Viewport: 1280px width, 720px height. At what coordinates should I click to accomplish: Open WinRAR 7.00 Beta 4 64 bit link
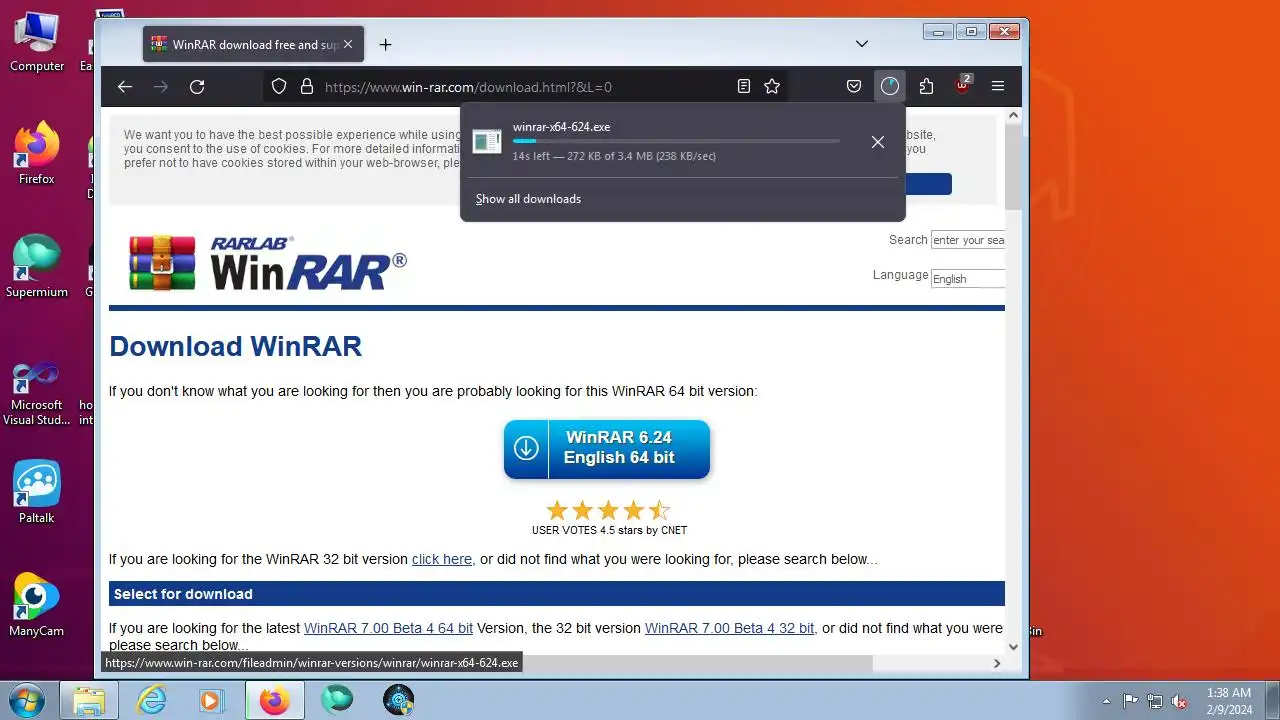[x=388, y=628]
